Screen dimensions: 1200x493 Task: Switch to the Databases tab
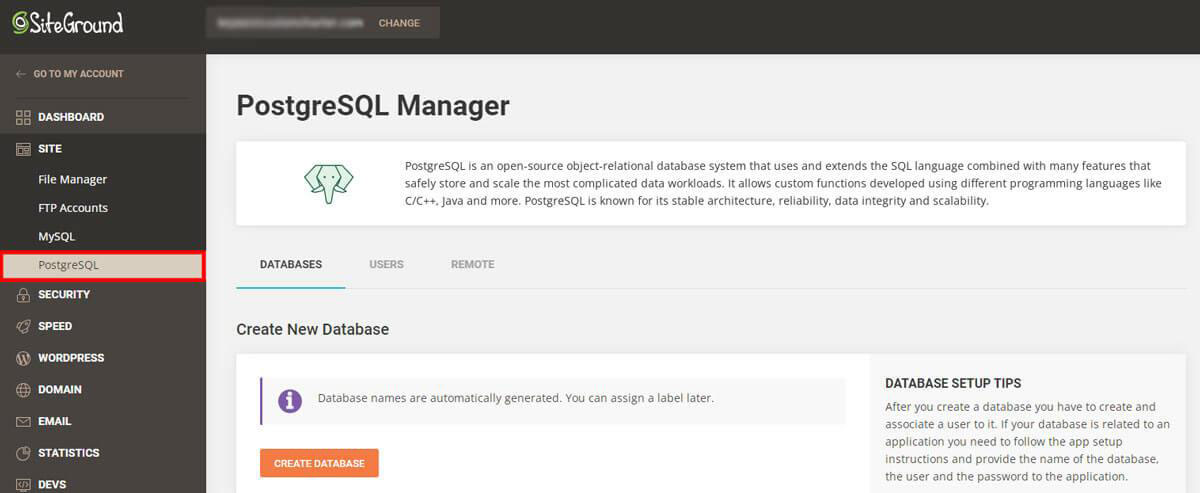pyautogui.click(x=291, y=265)
